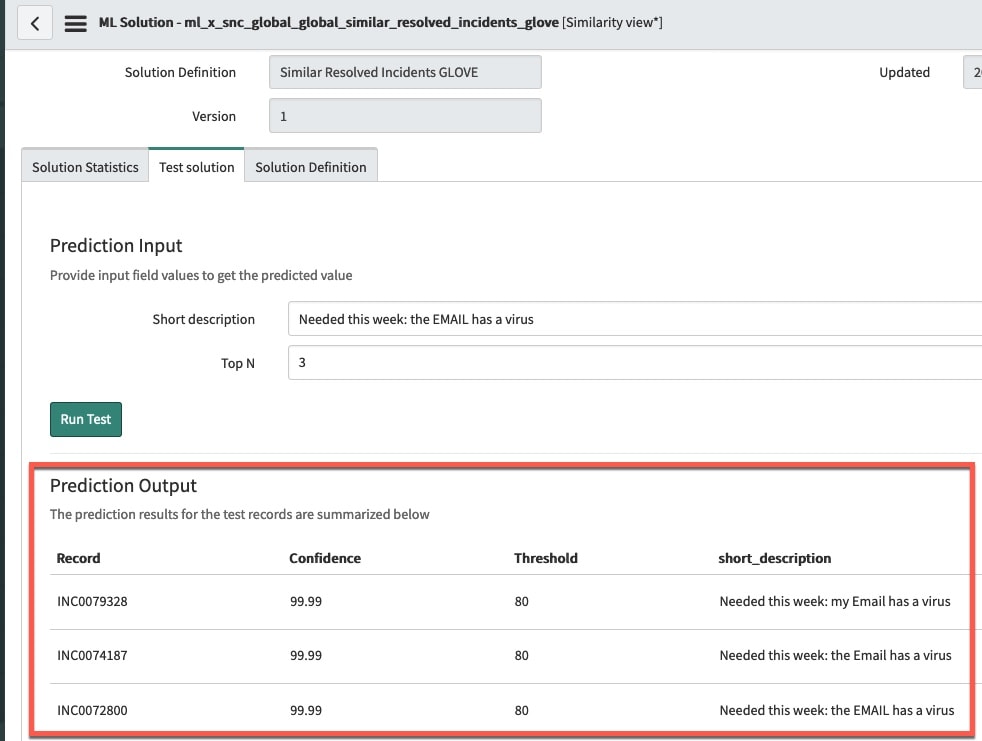Select the Prediction Output section heading
The height and width of the screenshot is (741, 982).
click(123, 485)
